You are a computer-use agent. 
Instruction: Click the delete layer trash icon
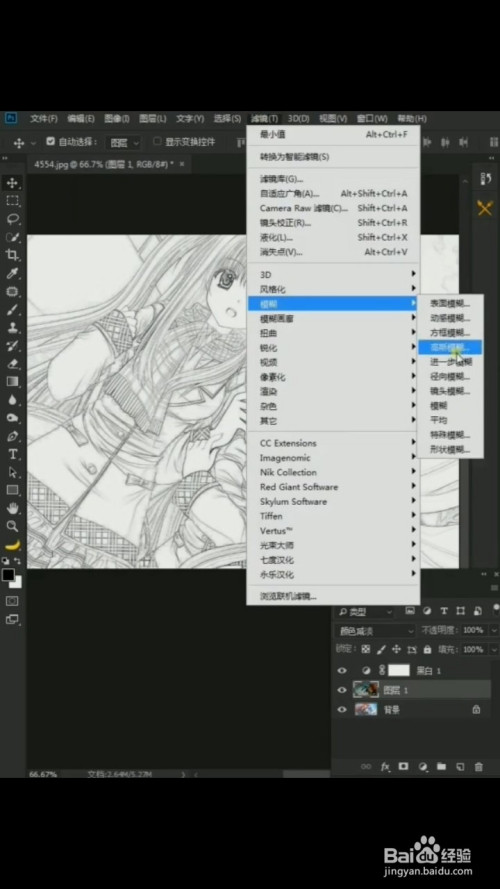(x=478, y=767)
